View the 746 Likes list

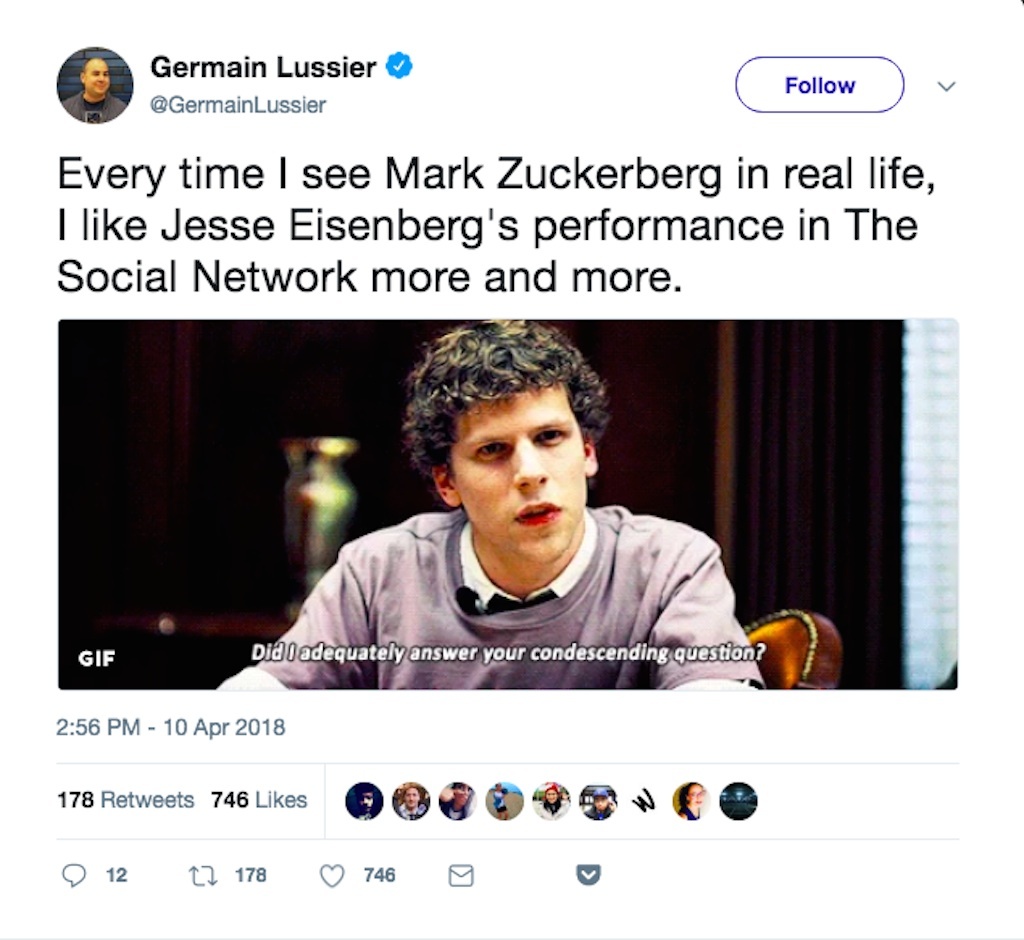coord(259,800)
